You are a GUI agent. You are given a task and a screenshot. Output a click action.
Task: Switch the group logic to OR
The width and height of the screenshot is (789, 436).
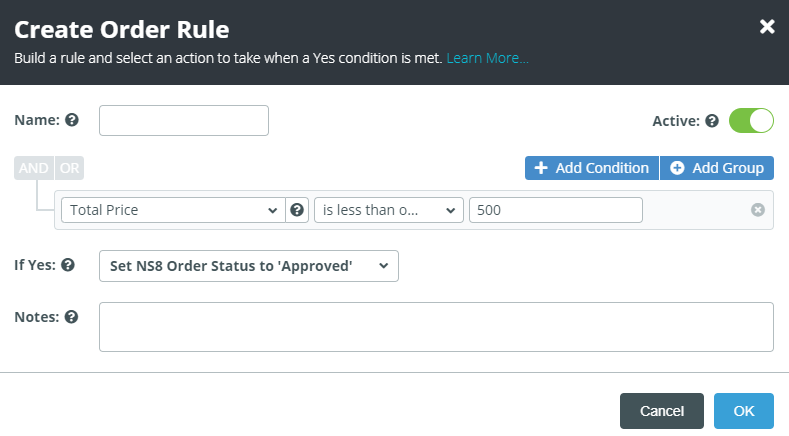click(69, 168)
